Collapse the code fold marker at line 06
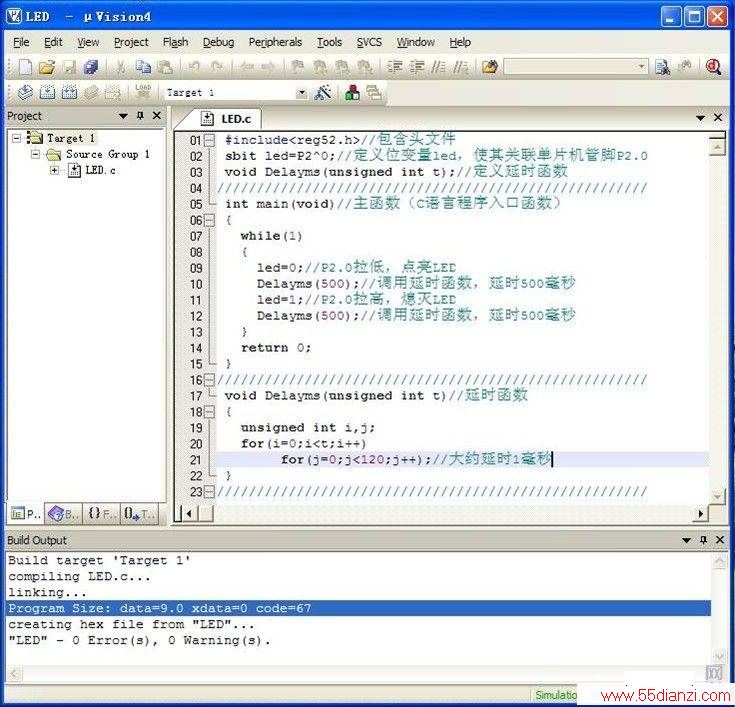This screenshot has height=707, width=735. pos(210,220)
